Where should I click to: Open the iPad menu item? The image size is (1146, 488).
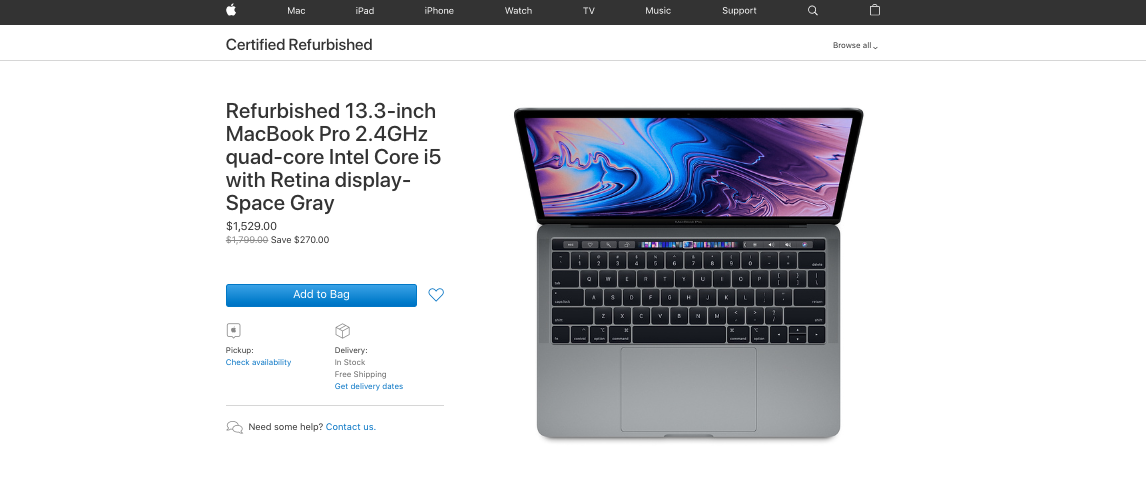[x=365, y=11]
